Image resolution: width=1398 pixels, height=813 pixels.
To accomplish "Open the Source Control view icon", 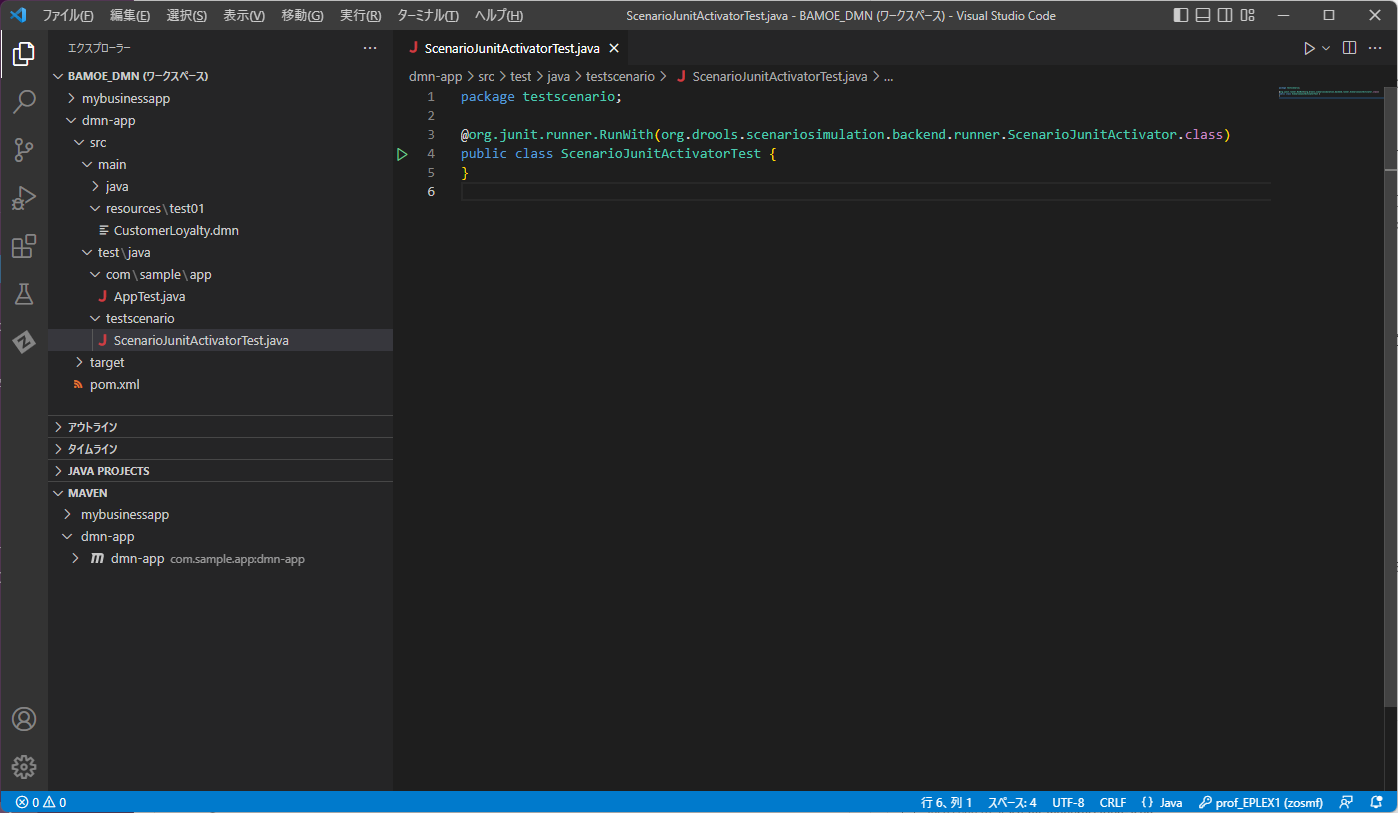I will 24,150.
